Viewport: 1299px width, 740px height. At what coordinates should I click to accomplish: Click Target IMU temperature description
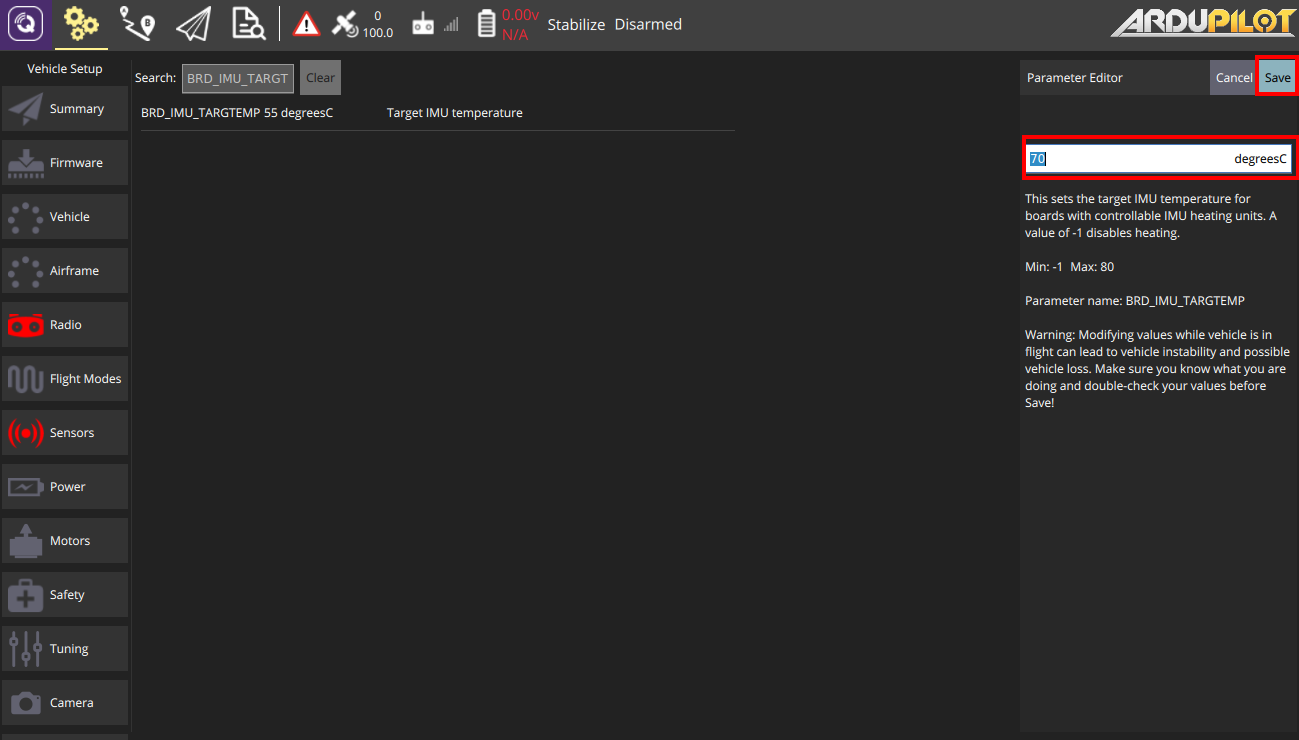coord(455,113)
